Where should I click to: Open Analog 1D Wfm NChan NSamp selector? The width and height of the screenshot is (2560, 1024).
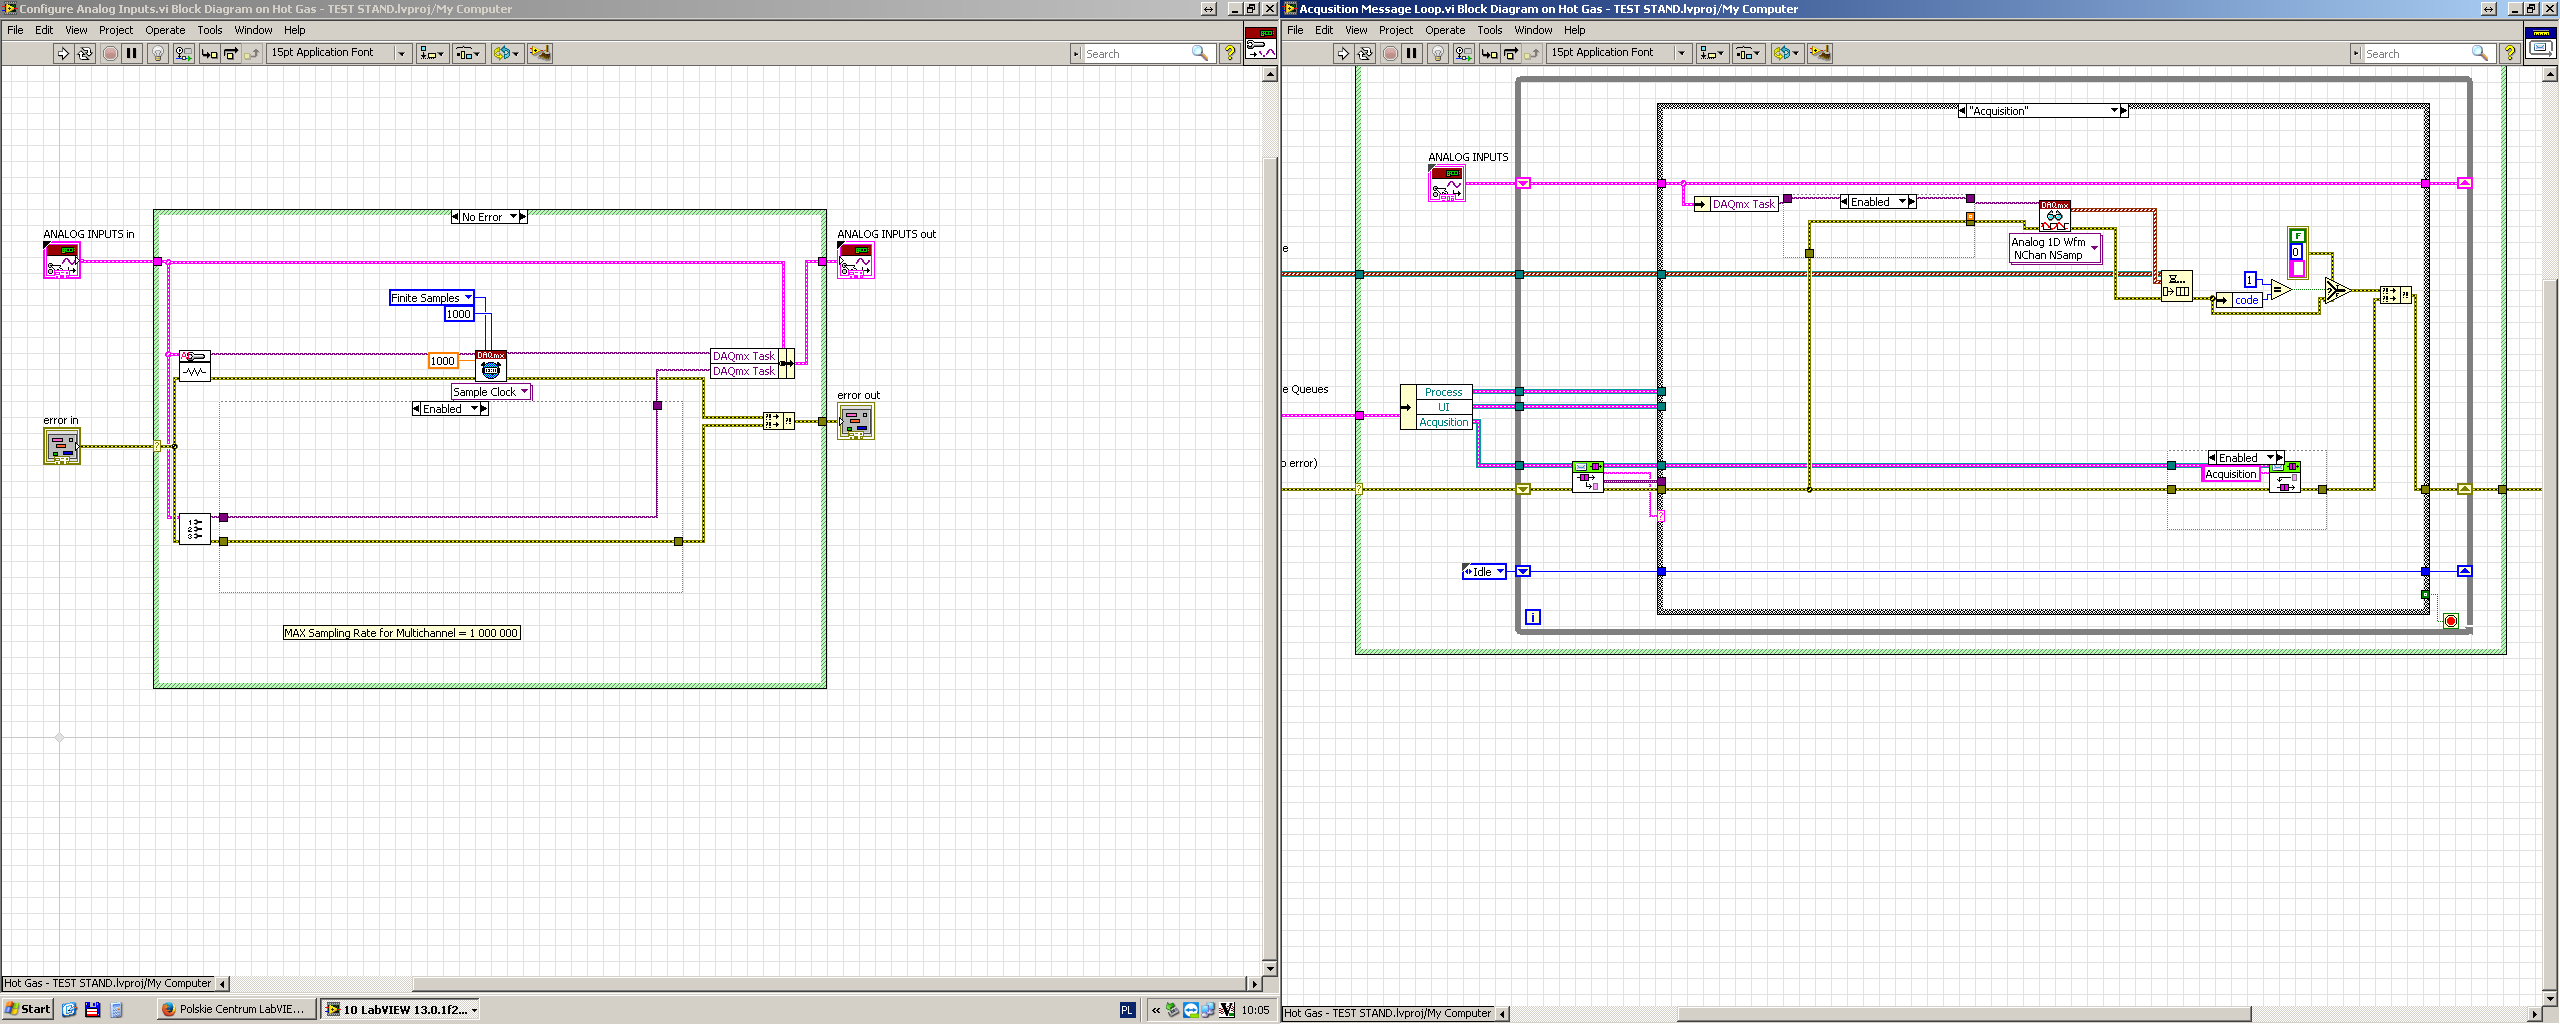[2055, 249]
